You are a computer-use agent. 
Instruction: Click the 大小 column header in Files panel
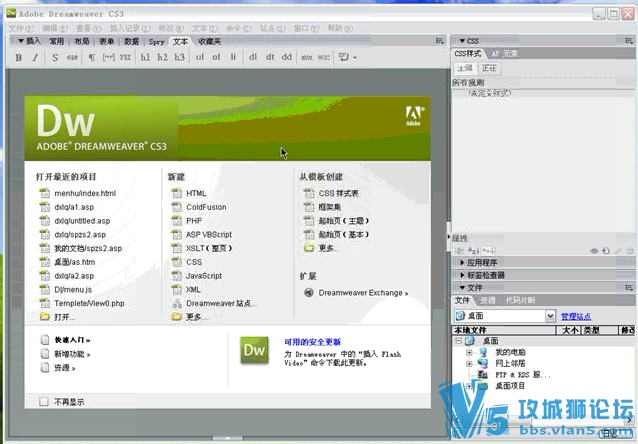pos(570,330)
